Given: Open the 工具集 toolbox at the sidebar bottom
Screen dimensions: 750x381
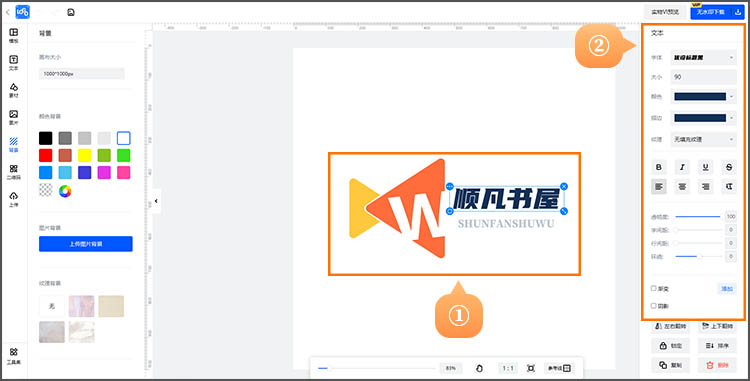Looking at the screenshot, I should click(x=13, y=356).
